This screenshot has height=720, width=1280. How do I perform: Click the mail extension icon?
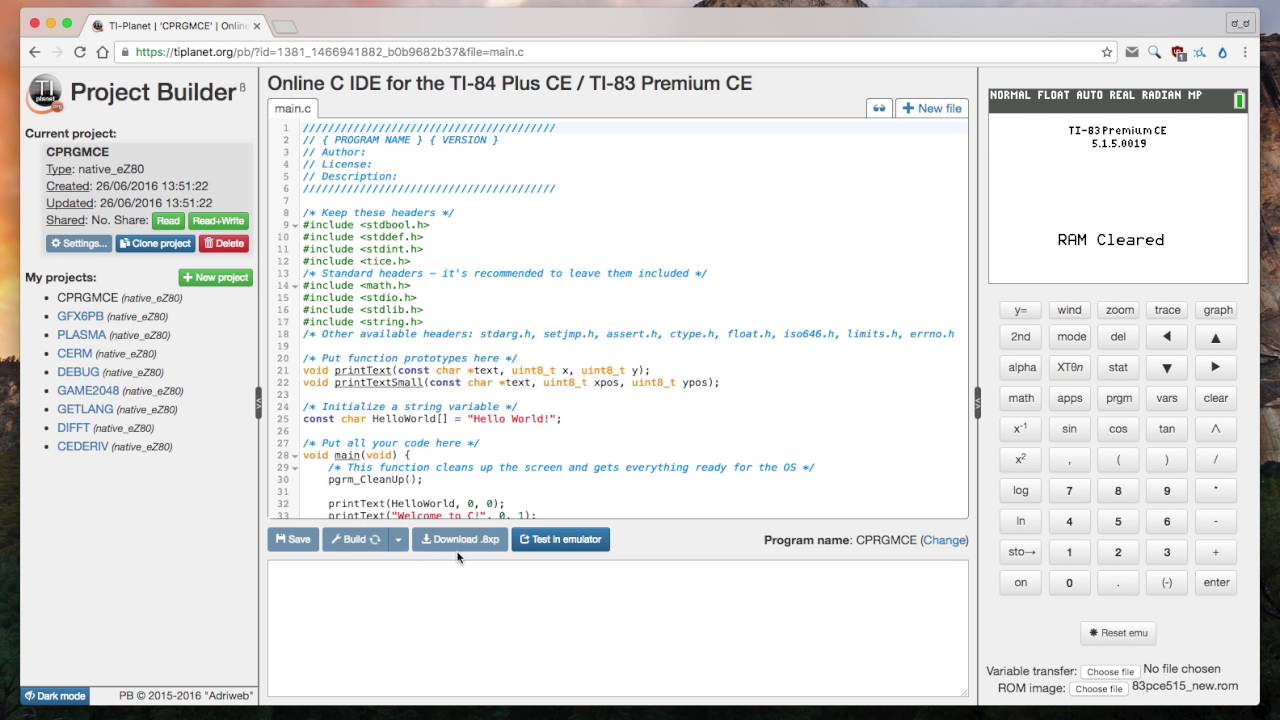[1132, 52]
